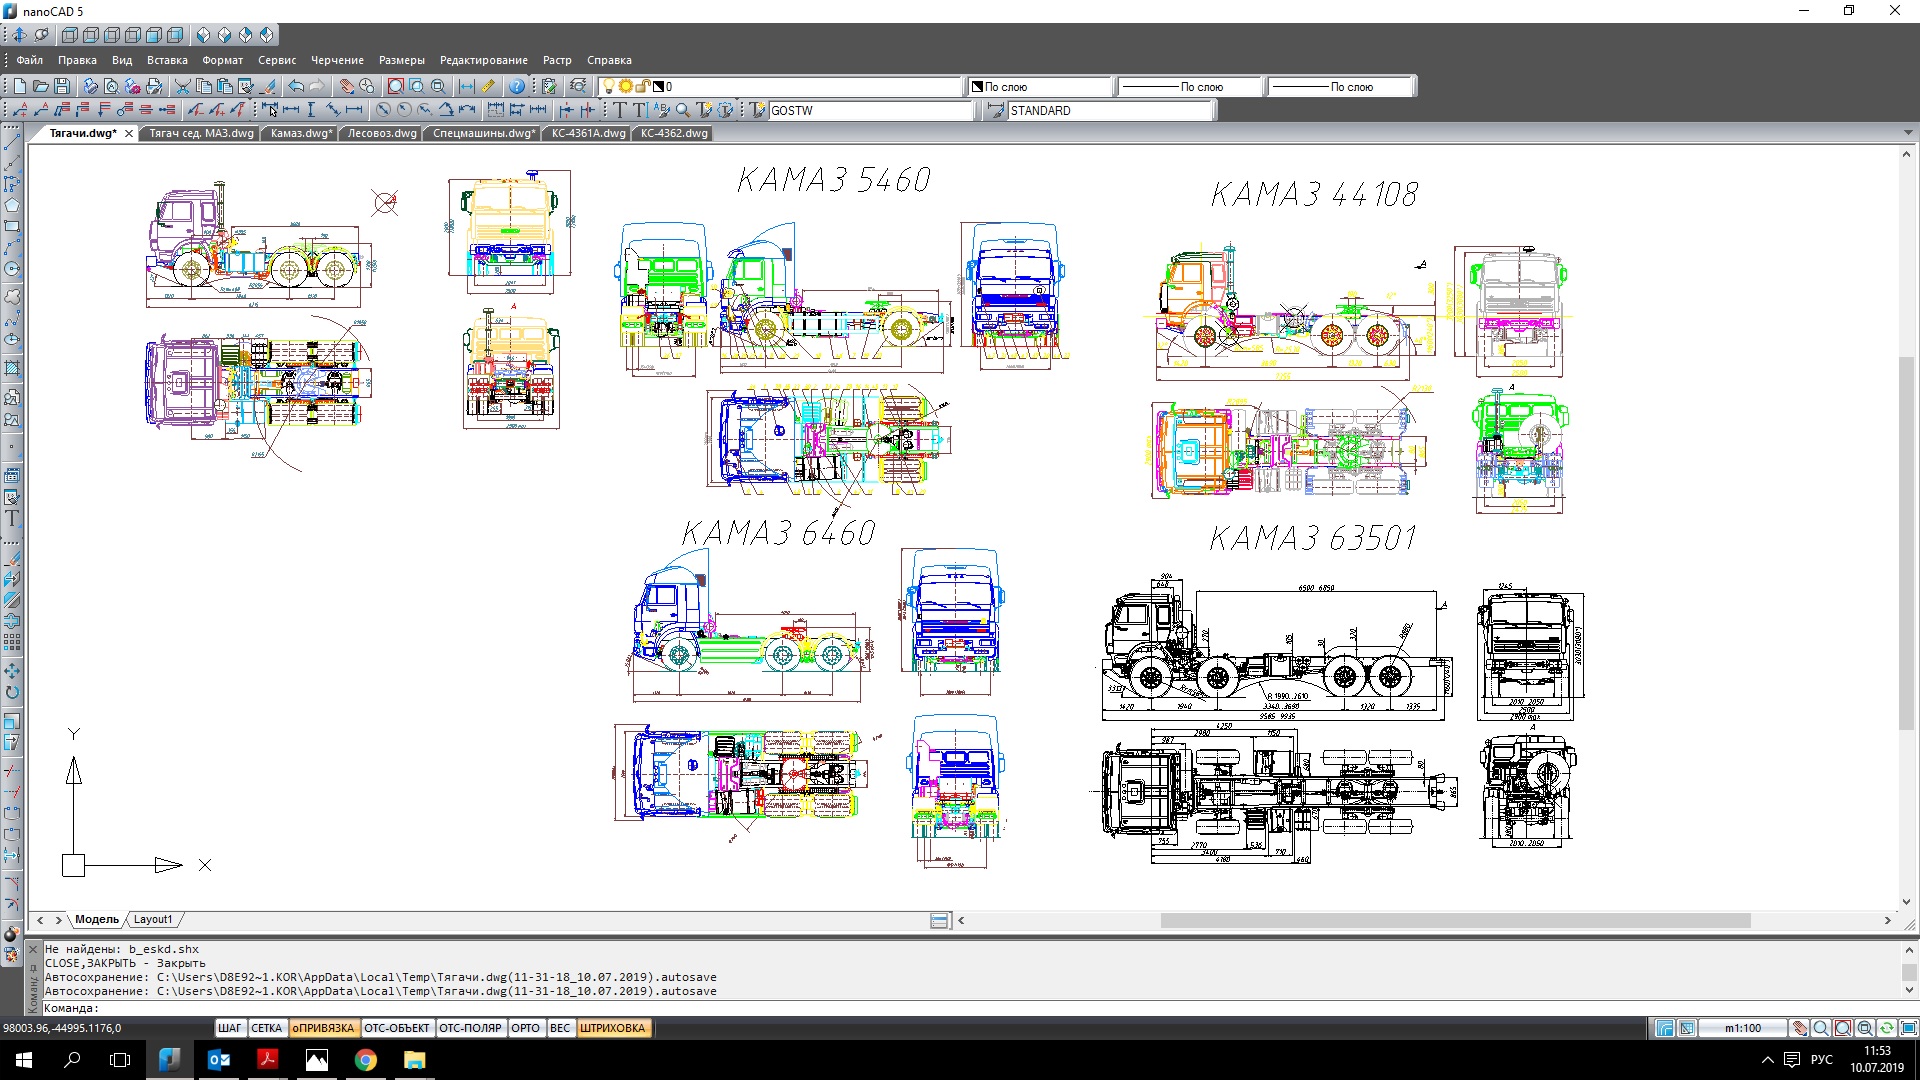Click the Undo arrow icon
Viewport: 1920px width, 1080px height.
click(296, 86)
